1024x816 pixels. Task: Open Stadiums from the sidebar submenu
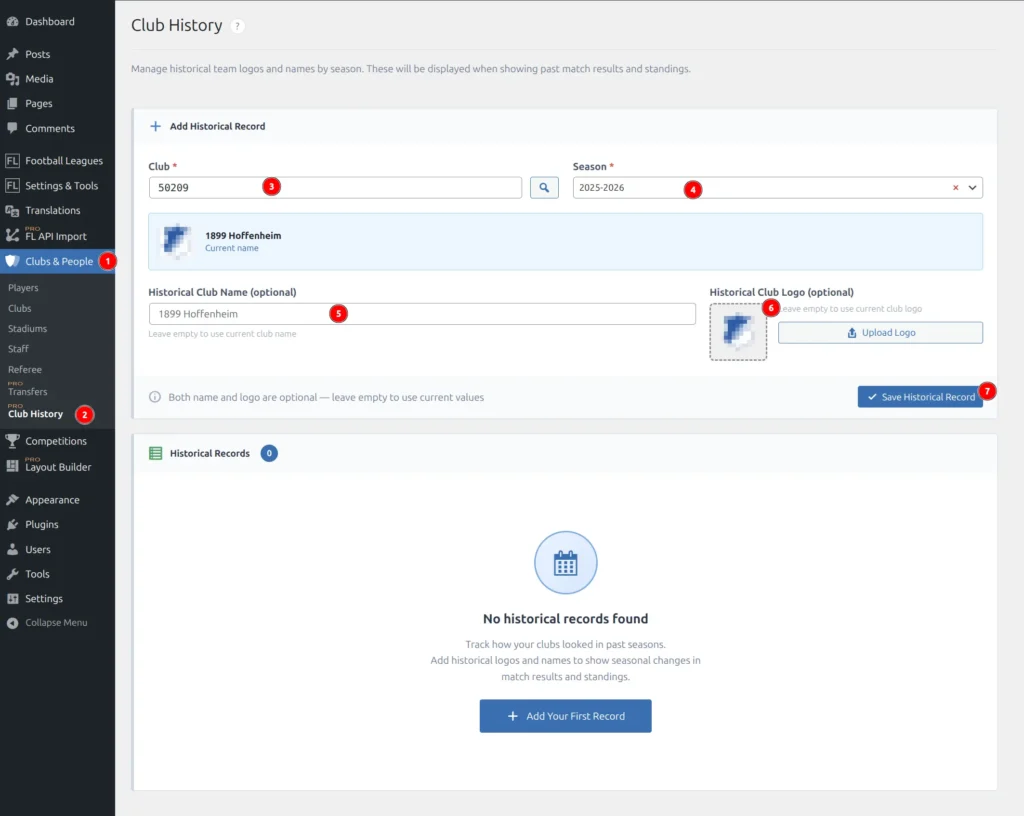pos(27,328)
